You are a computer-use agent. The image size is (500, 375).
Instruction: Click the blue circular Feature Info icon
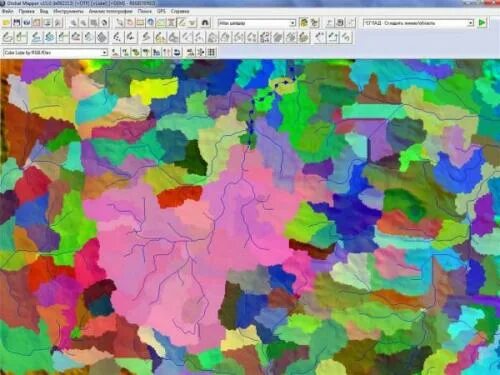[x=151, y=23]
